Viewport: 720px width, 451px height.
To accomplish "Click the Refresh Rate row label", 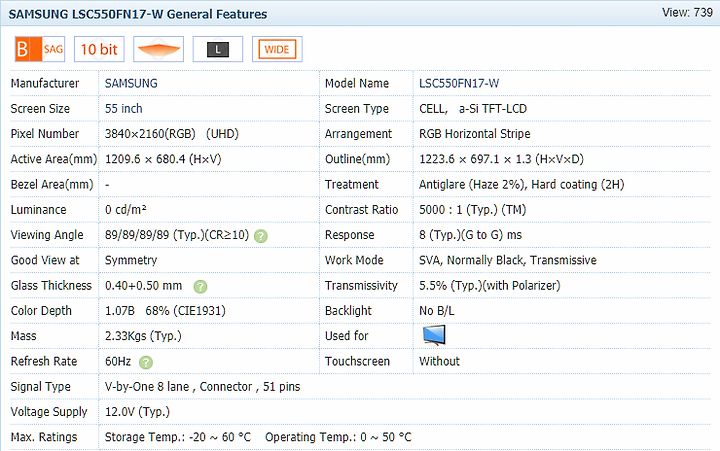I will click(44, 361).
